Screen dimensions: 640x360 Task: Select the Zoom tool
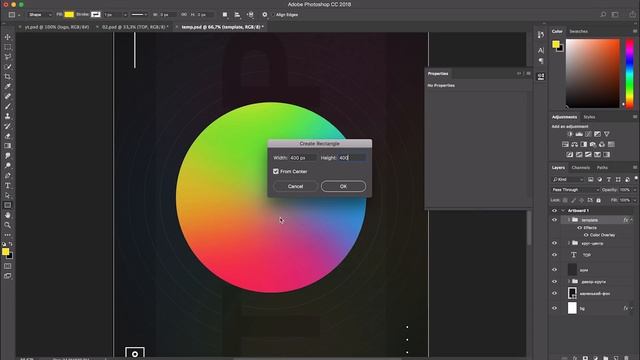coord(7,225)
